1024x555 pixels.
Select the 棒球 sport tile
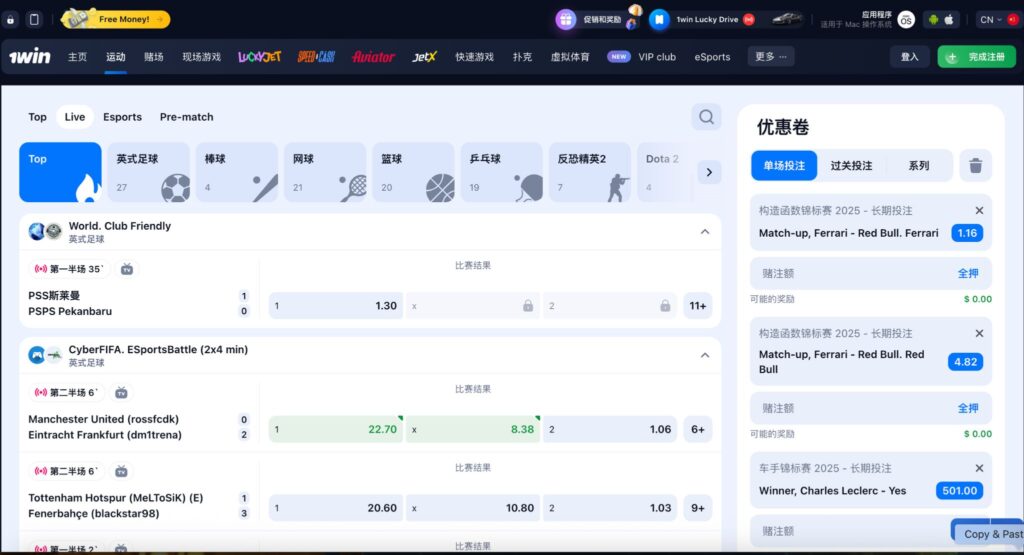coord(236,172)
